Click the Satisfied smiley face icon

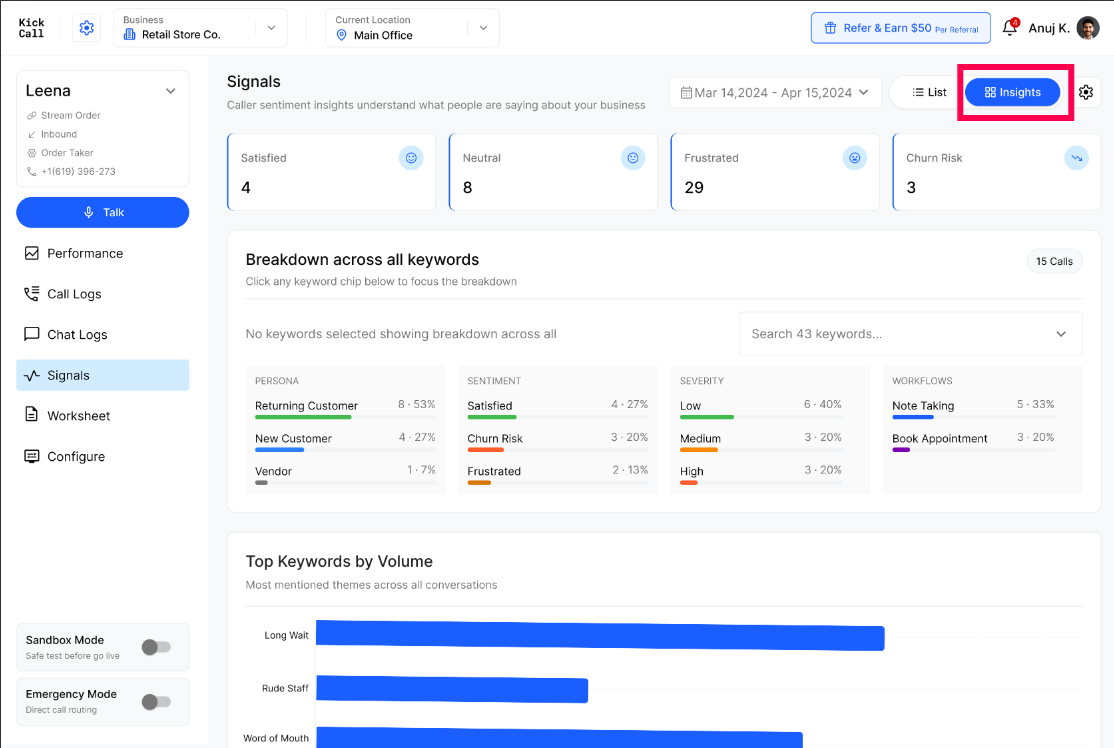[x=411, y=158]
